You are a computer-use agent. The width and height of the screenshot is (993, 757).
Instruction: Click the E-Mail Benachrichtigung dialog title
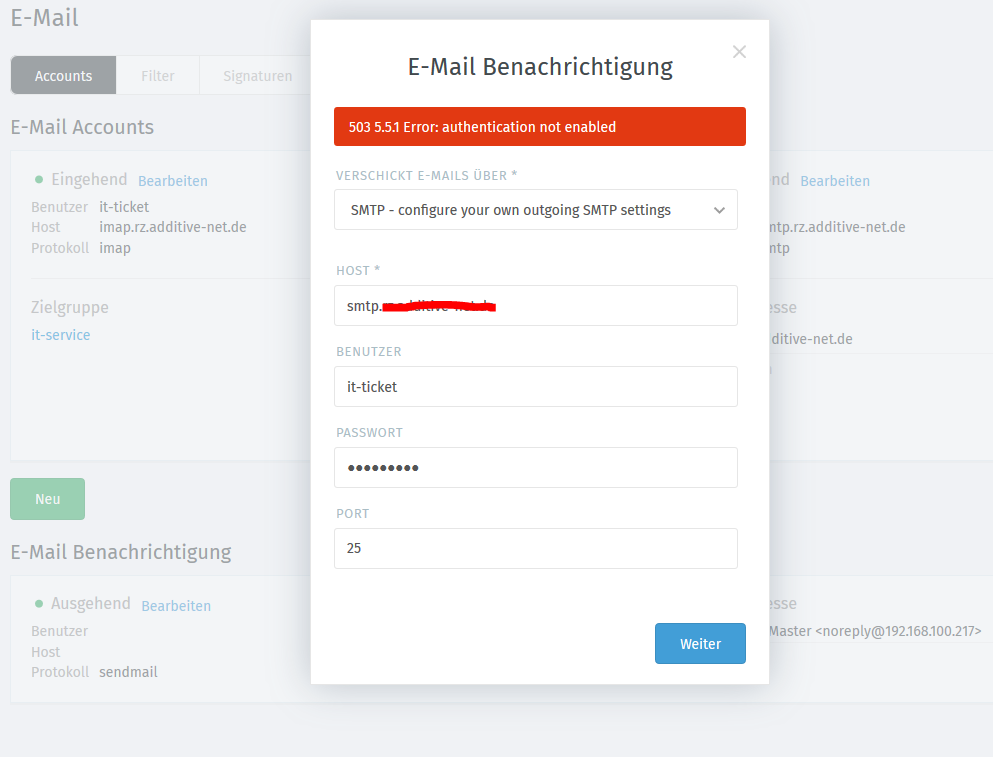[540, 67]
